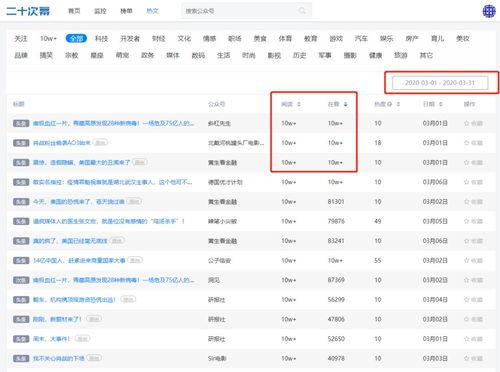Click the 公众号 column header
The width and height of the screenshot is (500, 372).
click(217, 104)
